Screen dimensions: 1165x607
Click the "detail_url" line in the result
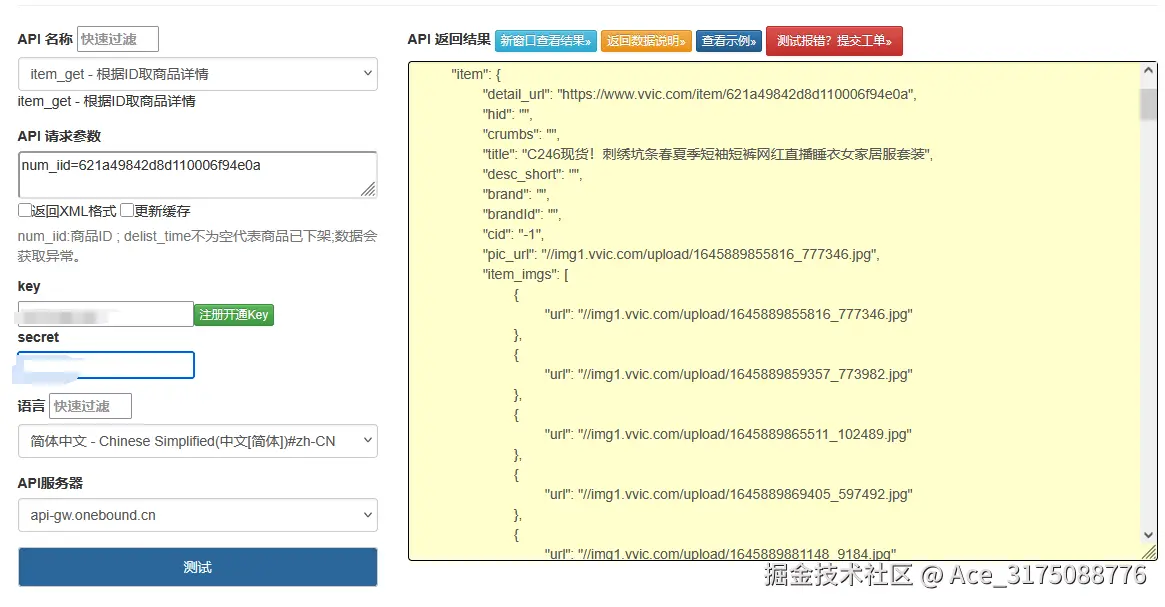pyautogui.click(x=699, y=94)
